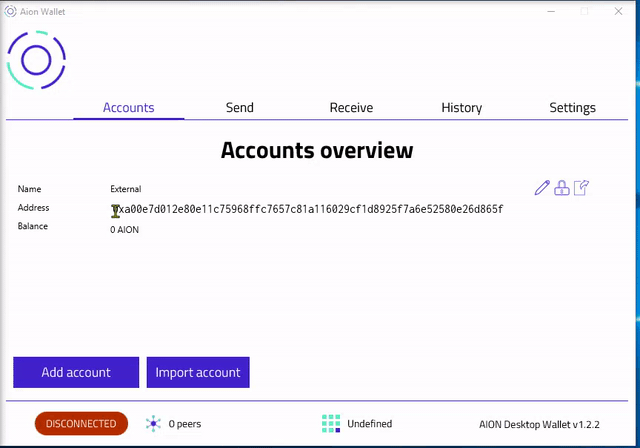Click AION Desktop Wallet v1.2.2 version text
Image resolution: width=640 pixels, height=448 pixels.
pyautogui.click(x=539, y=424)
